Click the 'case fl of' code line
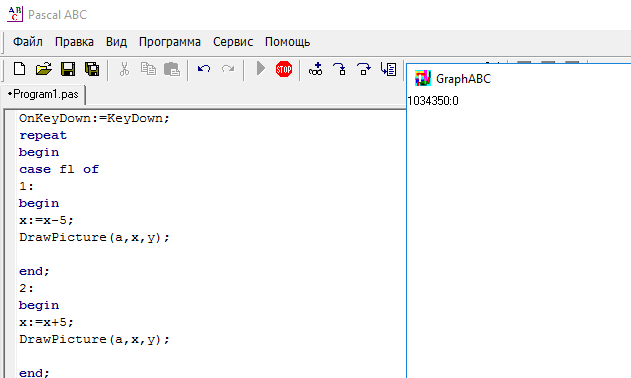631x378 pixels. [x=59, y=169]
